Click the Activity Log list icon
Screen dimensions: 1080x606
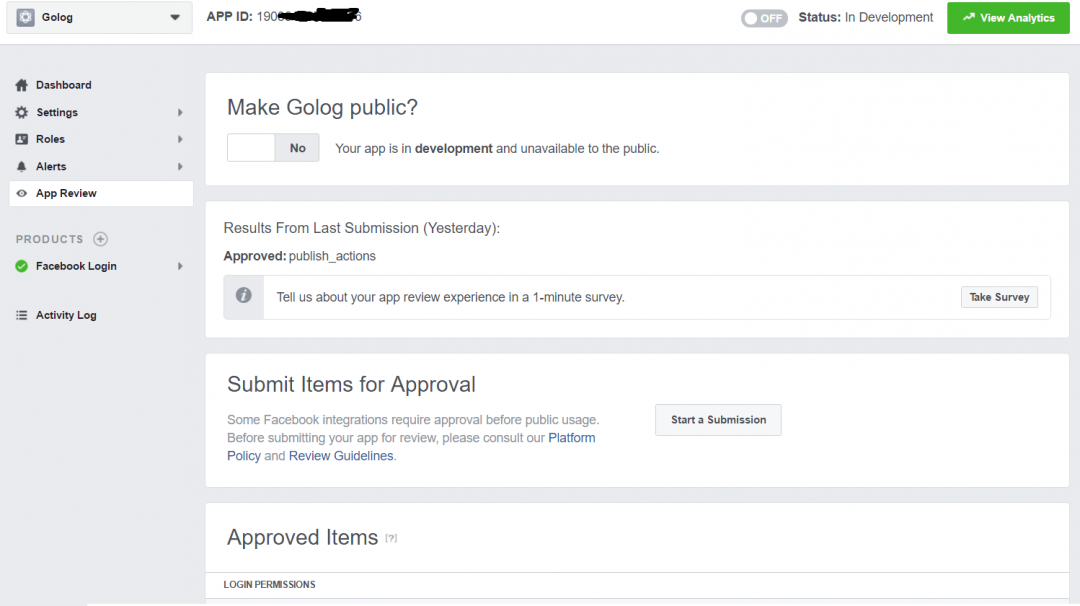pyautogui.click(x=22, y=315)
